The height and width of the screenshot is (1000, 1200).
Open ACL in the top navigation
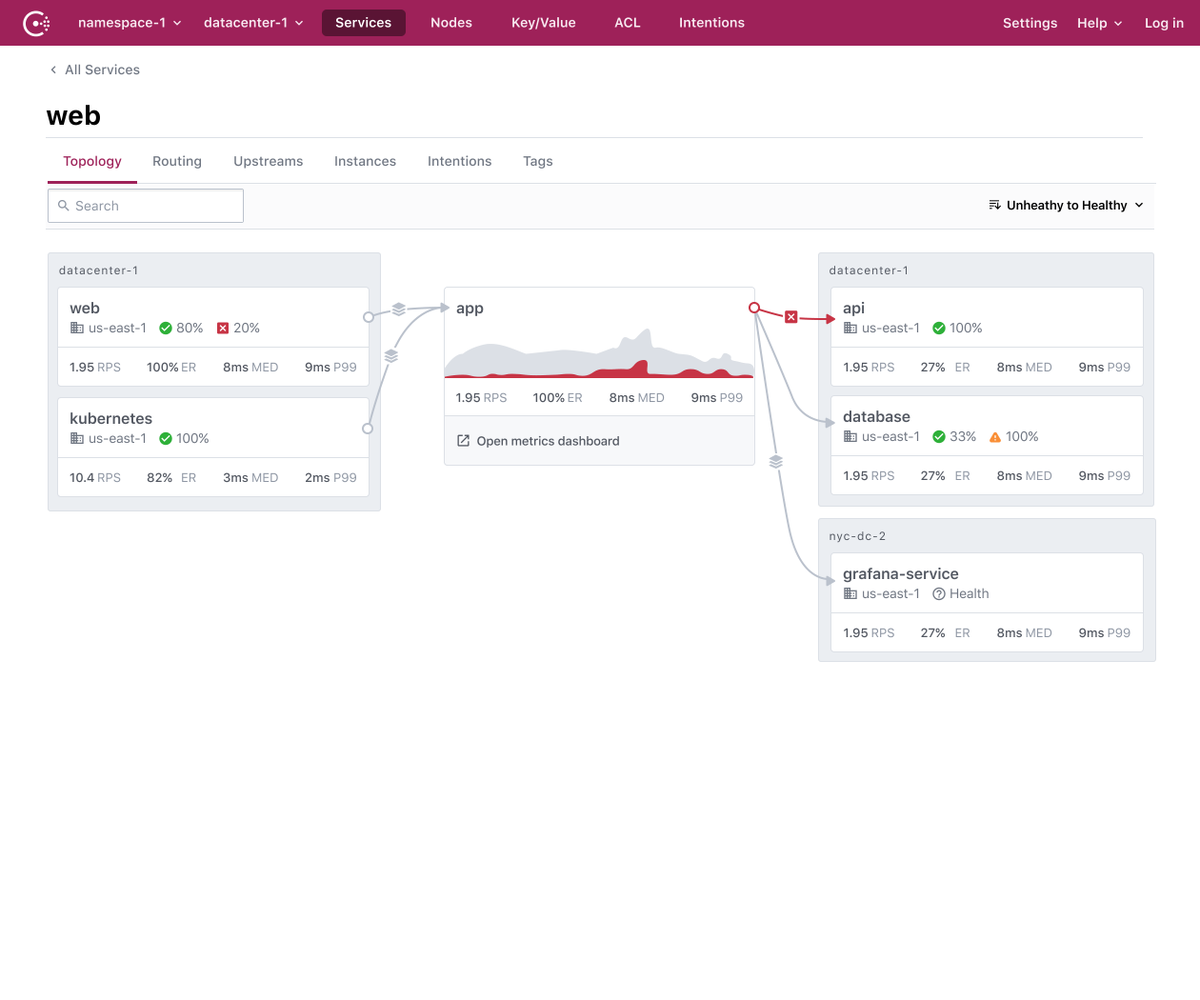(x=627, y=23)
